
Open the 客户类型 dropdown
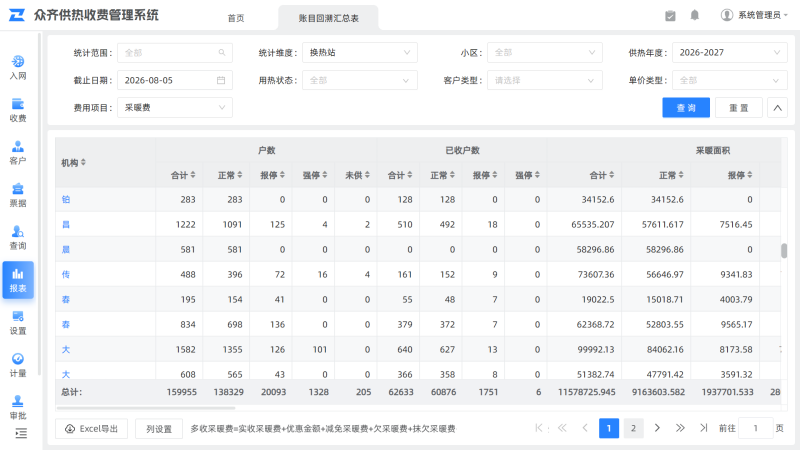tap(544, 80)
